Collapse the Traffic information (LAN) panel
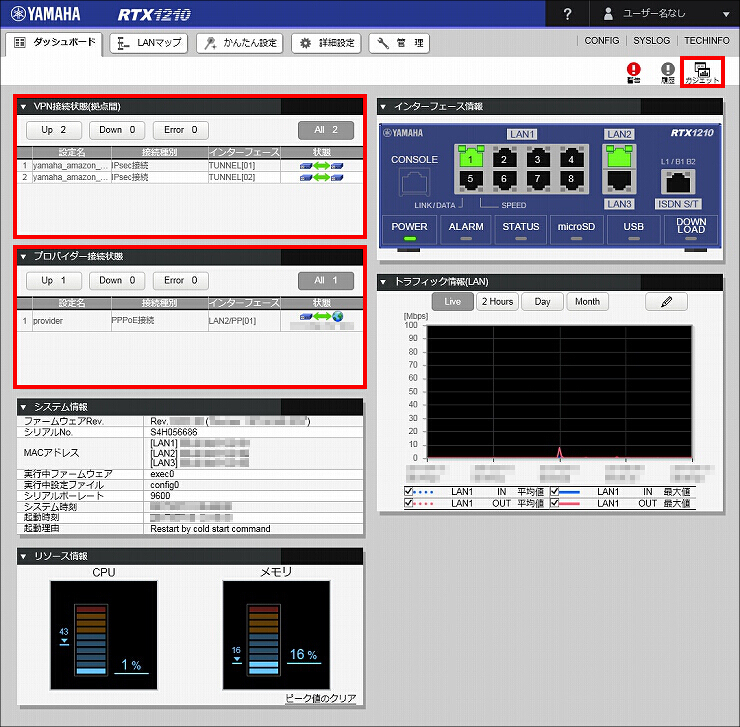The image size is (740, 727). pos(383,282)
